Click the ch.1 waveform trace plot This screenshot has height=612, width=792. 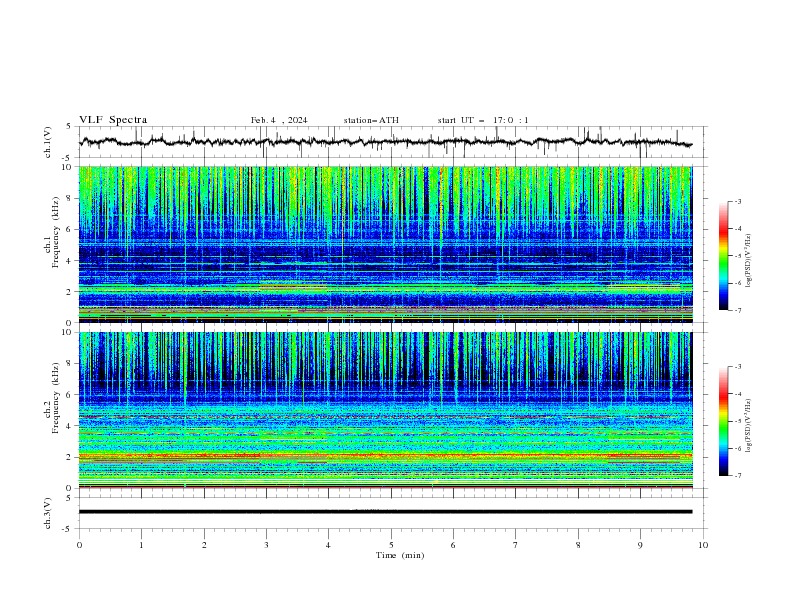click(x=386, y=142)
